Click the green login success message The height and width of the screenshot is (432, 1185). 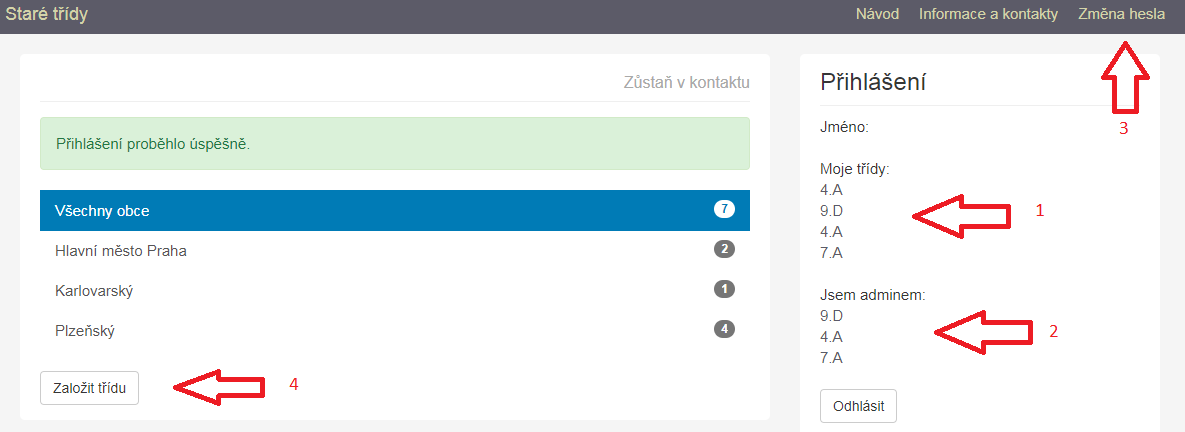394,143
